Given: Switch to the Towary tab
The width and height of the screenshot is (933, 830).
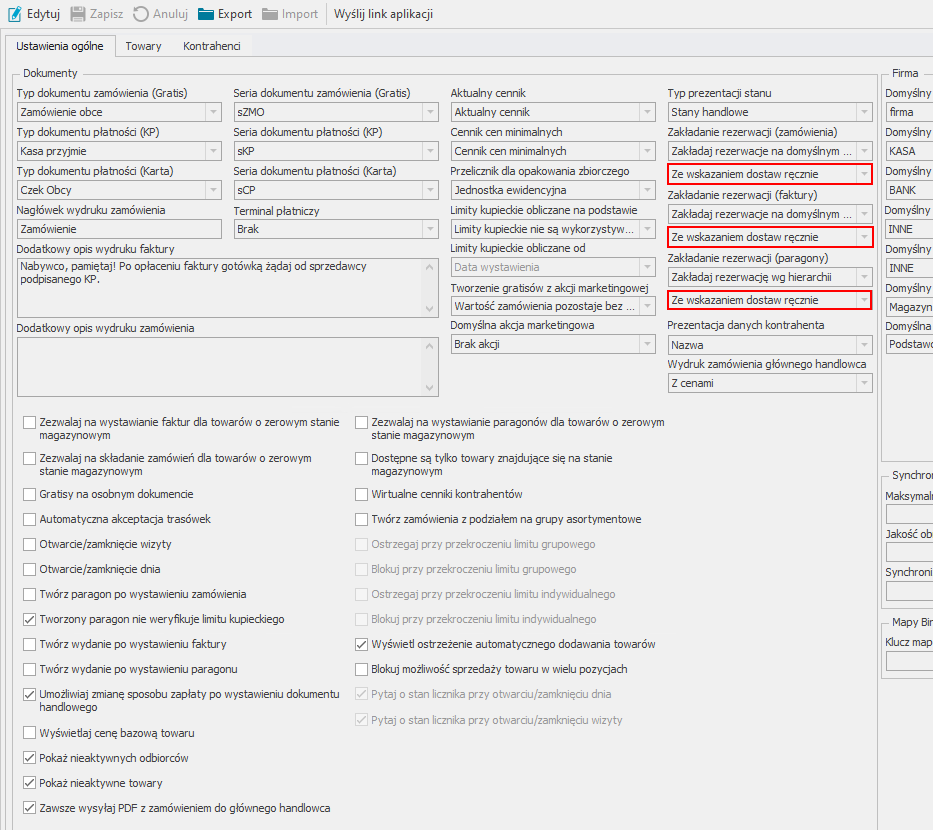Looking at the screenshot, I should click(x=143, y=46).
